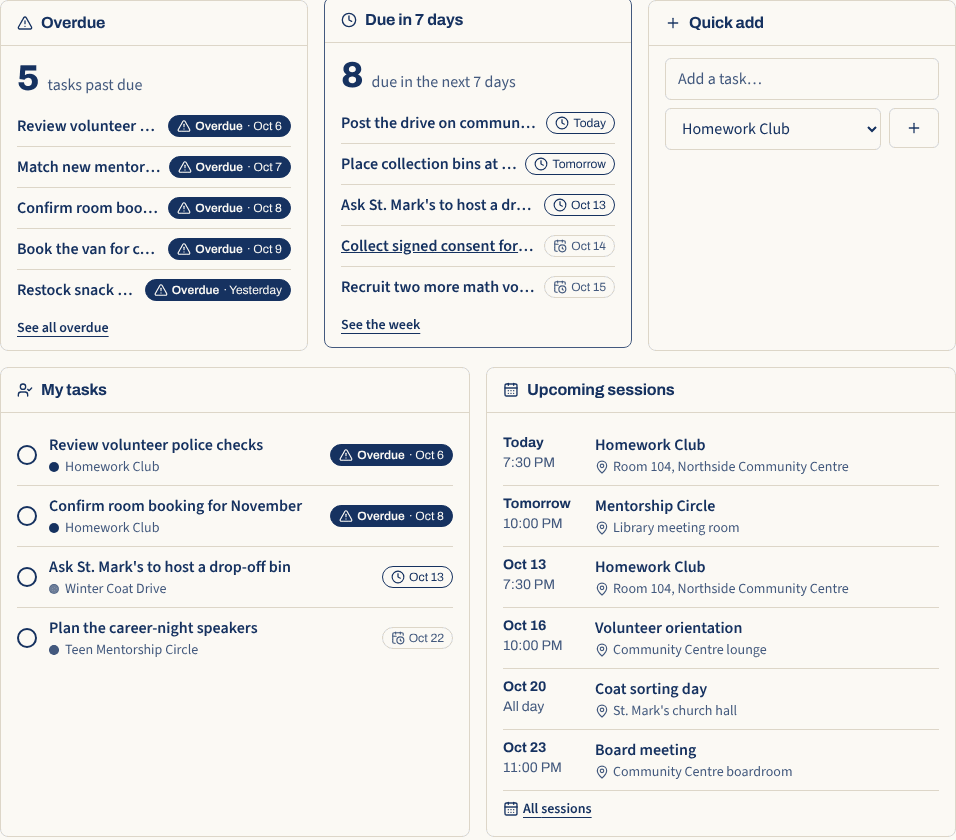956x840 pixels.
Task: Mark Review volunteer police checks as complete
Action: [x=27, y=455]
